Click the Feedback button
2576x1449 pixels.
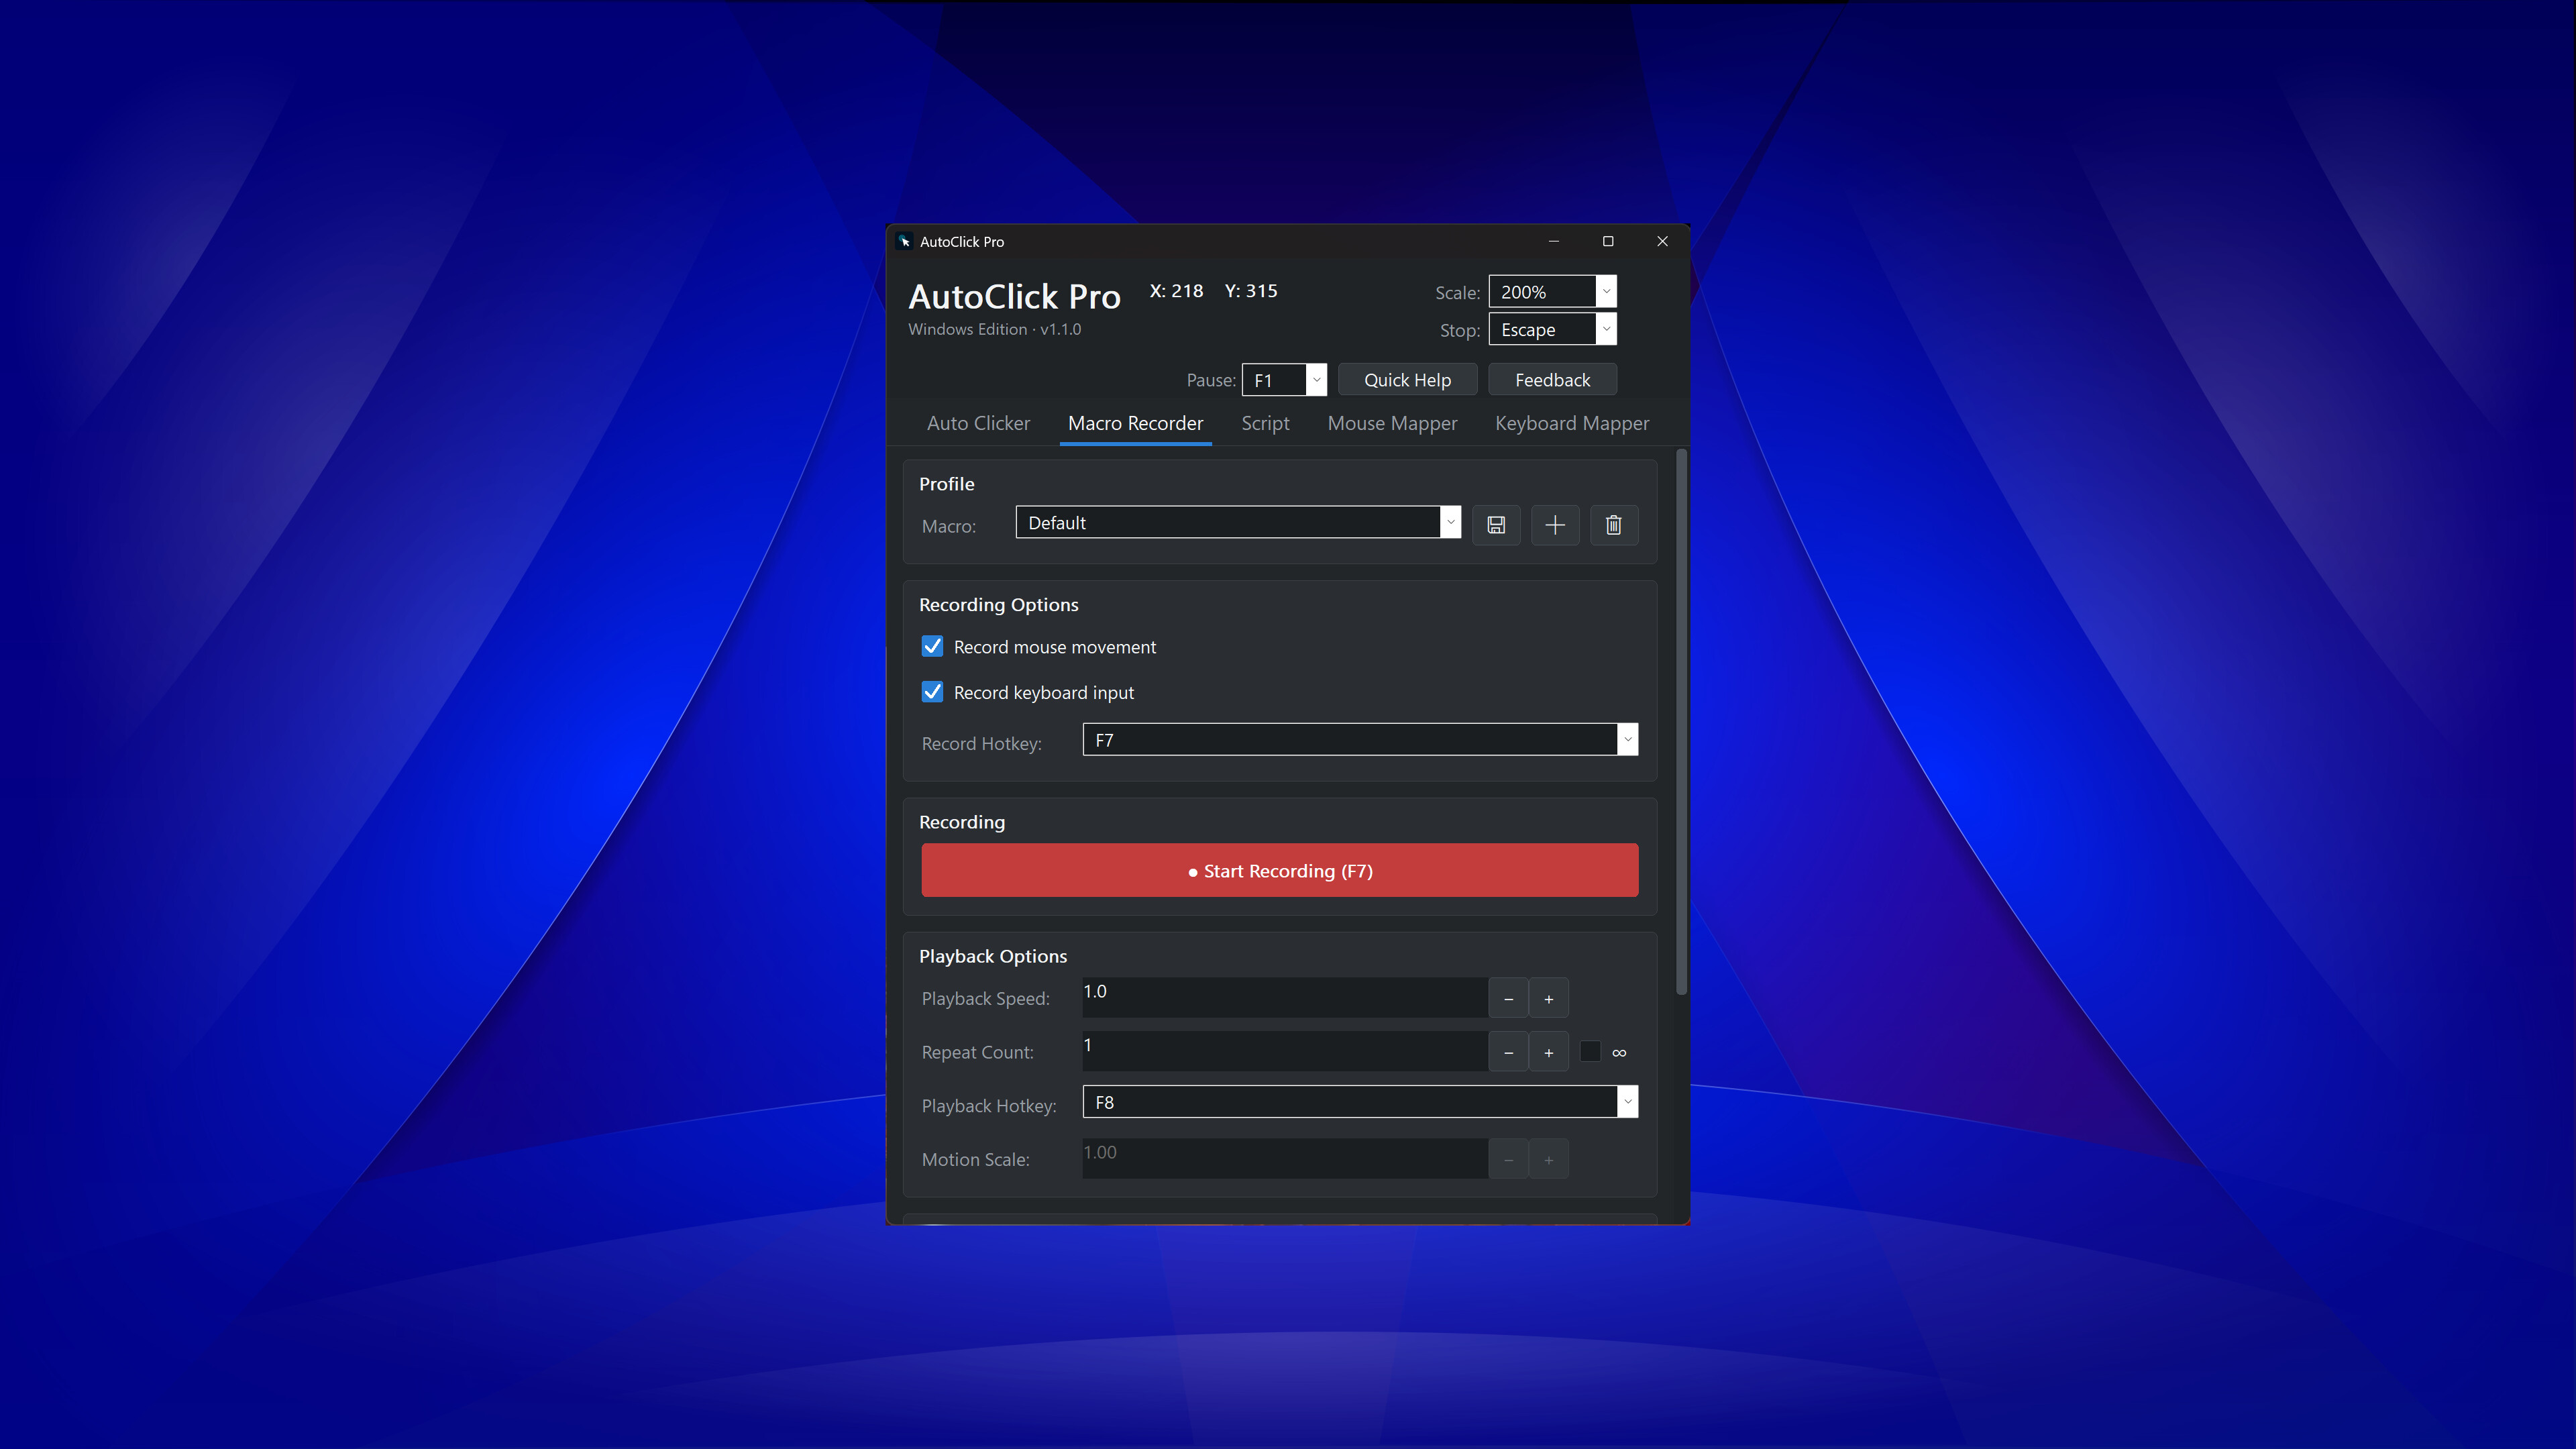coord(1552,380)
